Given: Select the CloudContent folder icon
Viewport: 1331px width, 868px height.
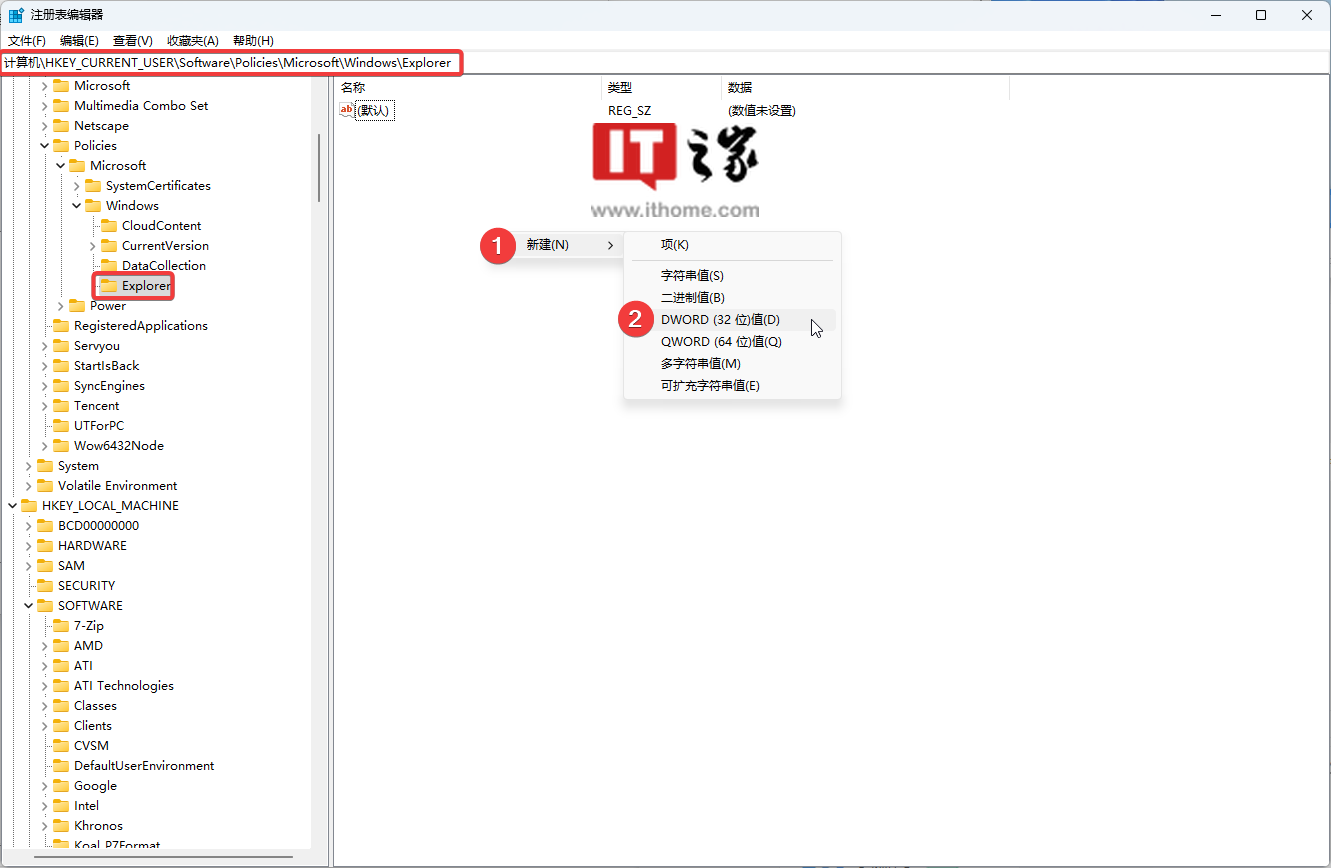Looking at the screenshot, I should click(109, 226).
